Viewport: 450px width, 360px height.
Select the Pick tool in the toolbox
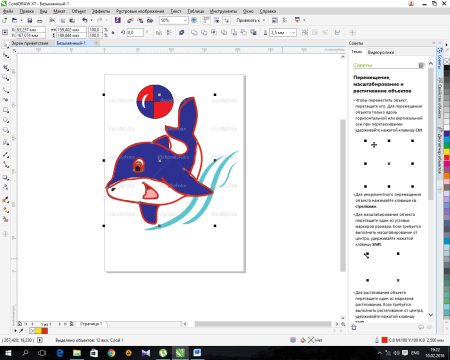click(6, 44)
